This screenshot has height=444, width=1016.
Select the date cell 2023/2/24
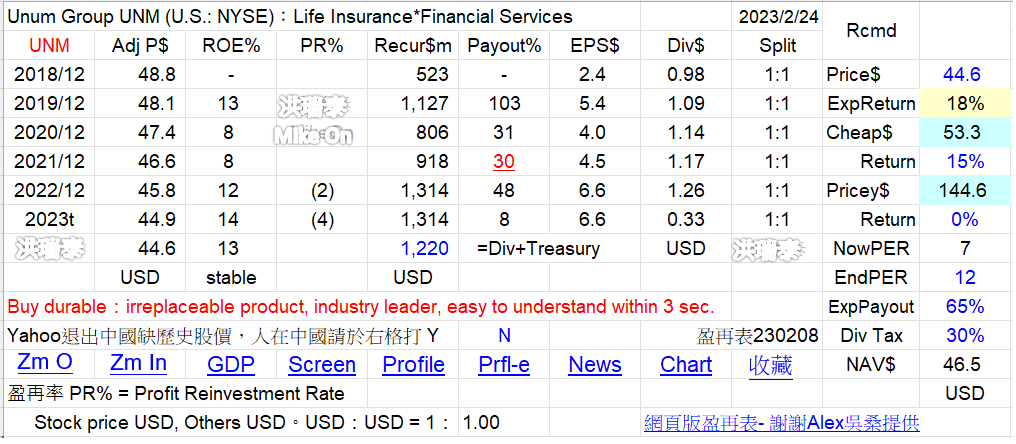click(x=778, y=17)
